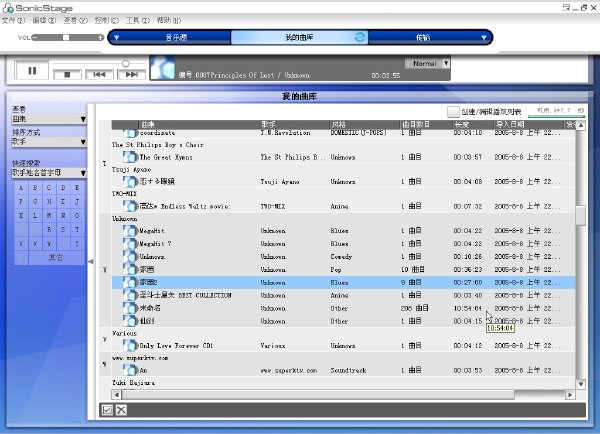Viewport: 600px width, 434px height.
Task: Stop playback with the stop button
Action: (67, 74)
